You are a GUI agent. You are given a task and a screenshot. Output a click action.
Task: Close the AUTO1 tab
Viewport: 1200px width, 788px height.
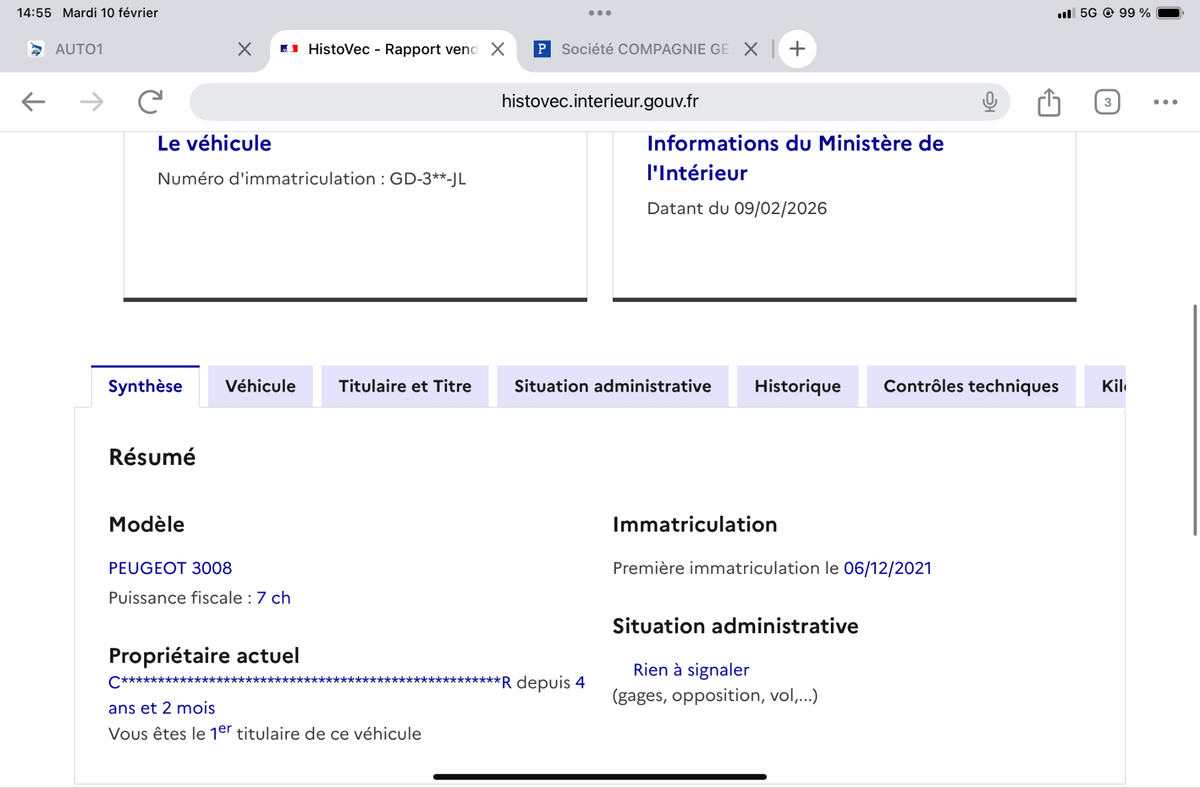coord(244,48)
